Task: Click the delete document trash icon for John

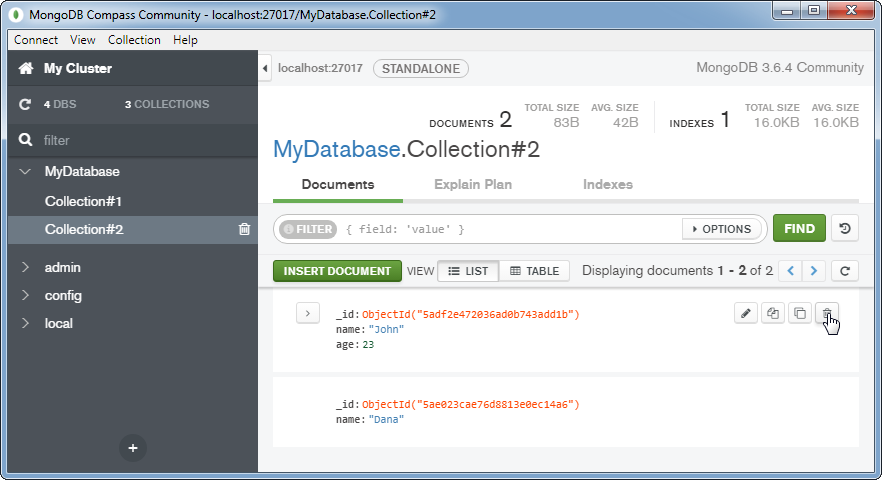Action: [x=826, y=314]
